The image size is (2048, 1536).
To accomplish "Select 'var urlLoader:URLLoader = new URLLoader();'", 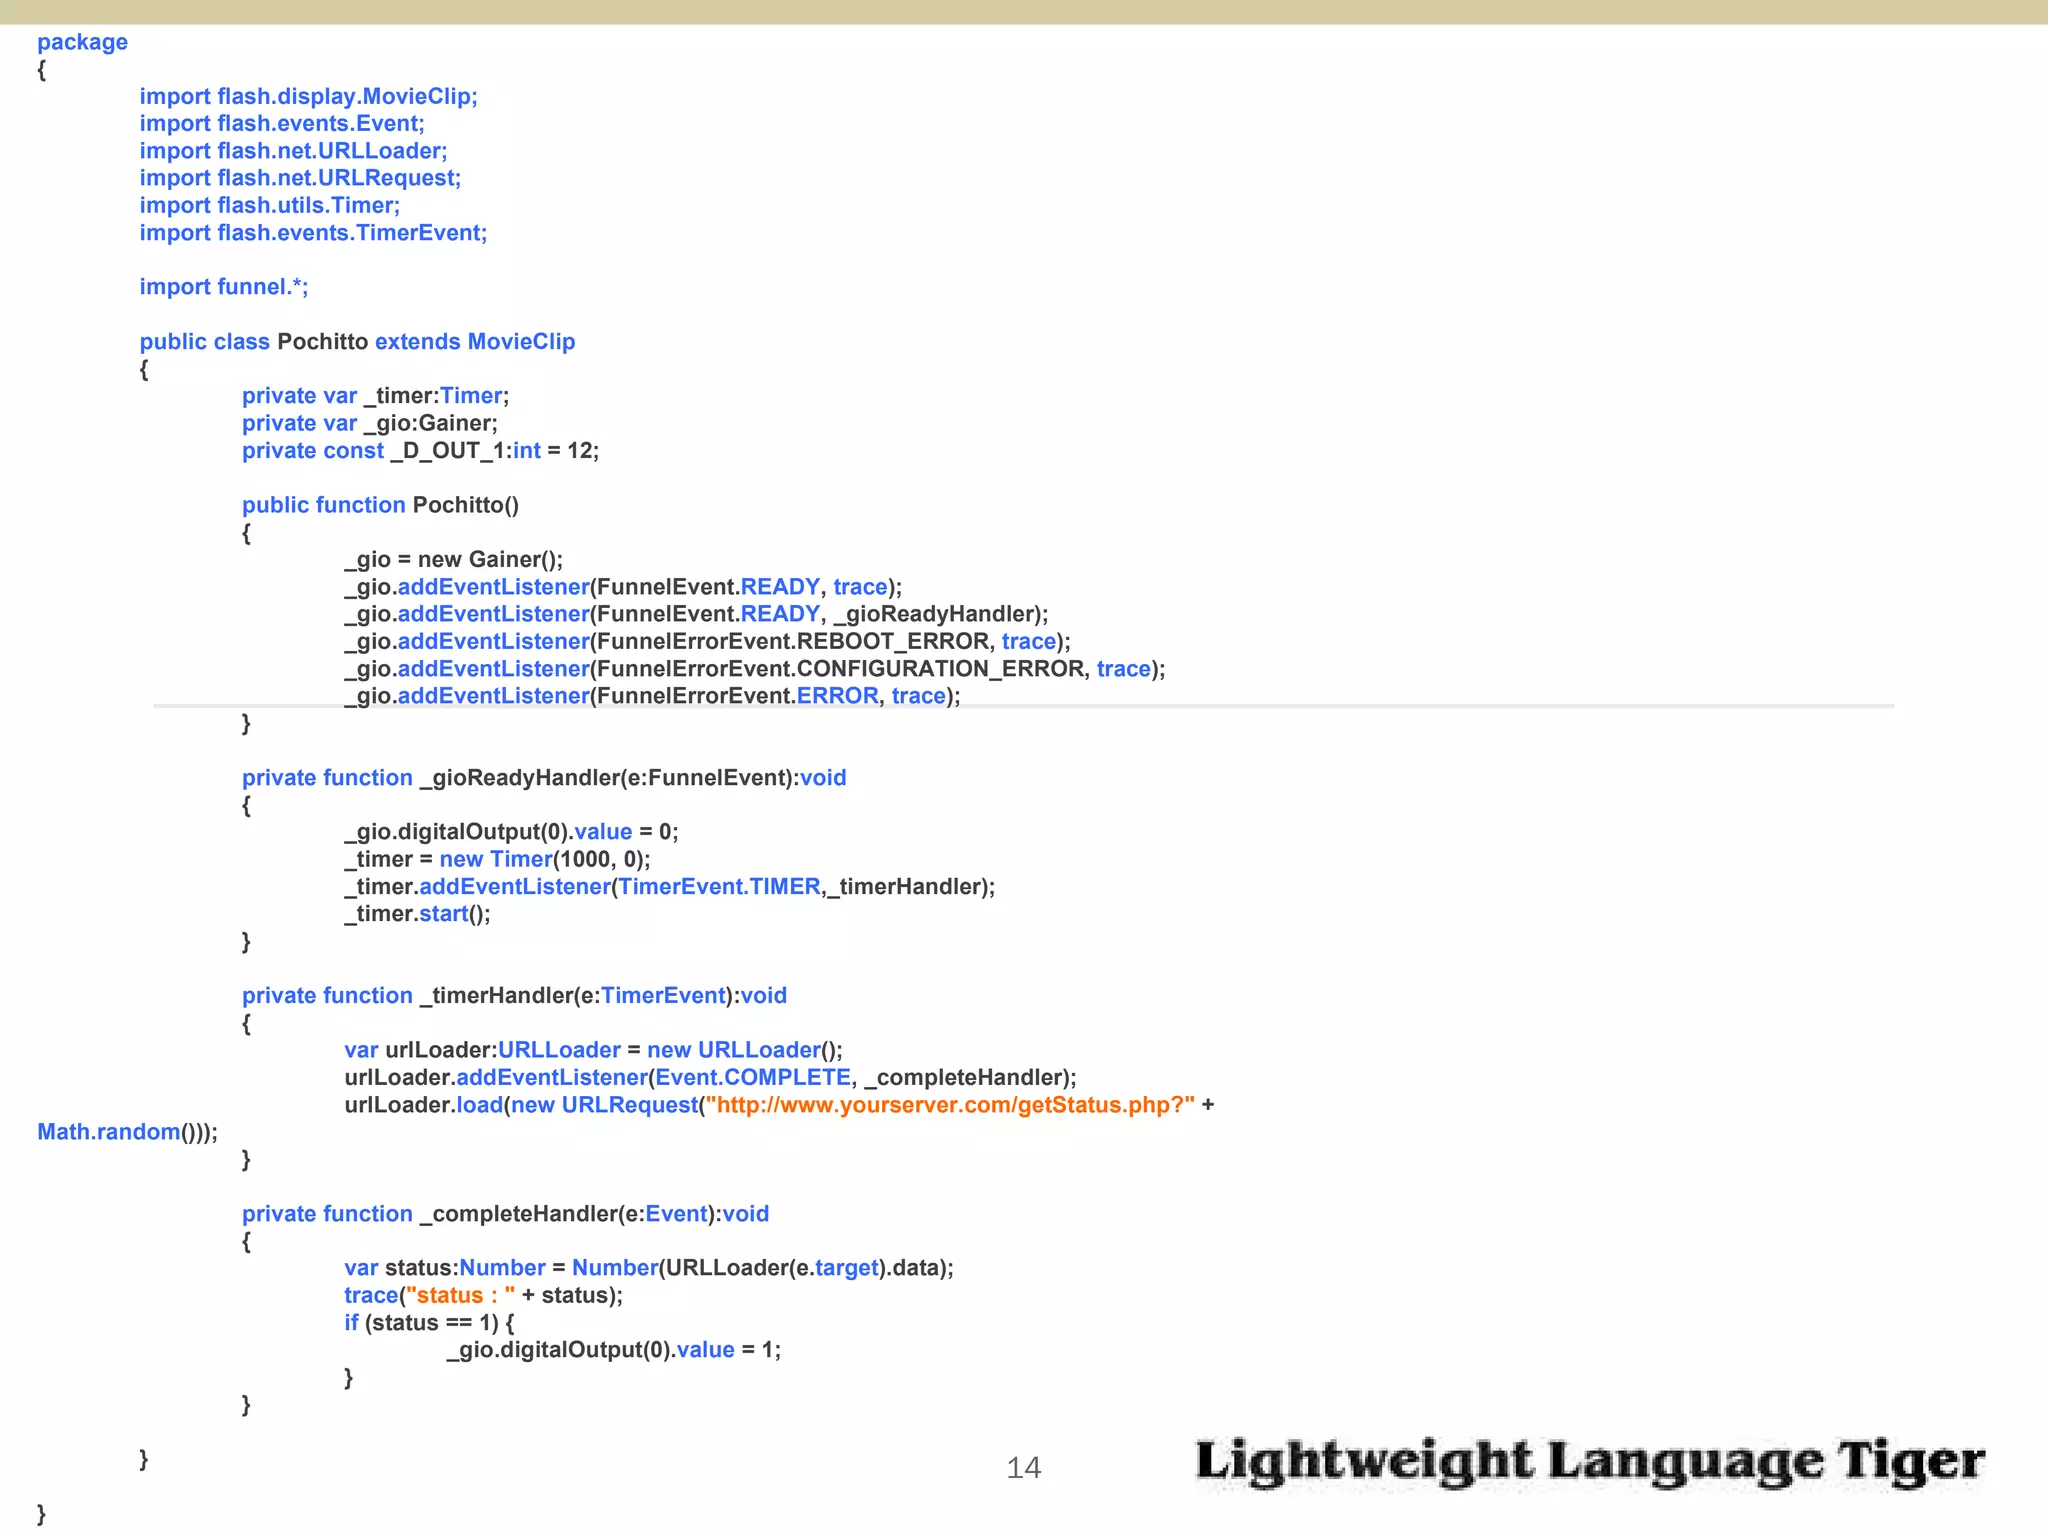I will (594, 1050).
